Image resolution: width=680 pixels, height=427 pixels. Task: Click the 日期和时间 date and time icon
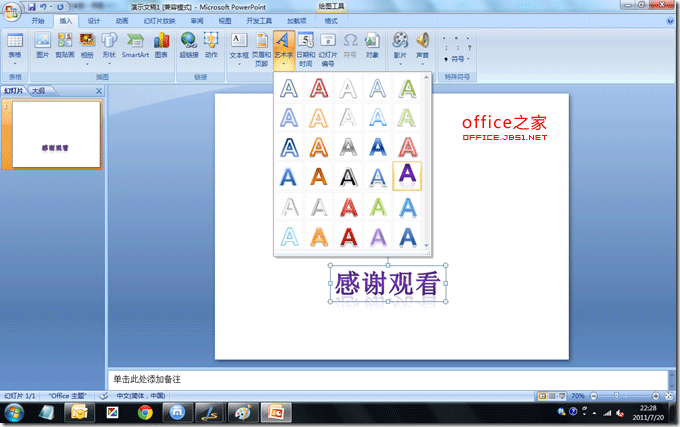(306, 46)
